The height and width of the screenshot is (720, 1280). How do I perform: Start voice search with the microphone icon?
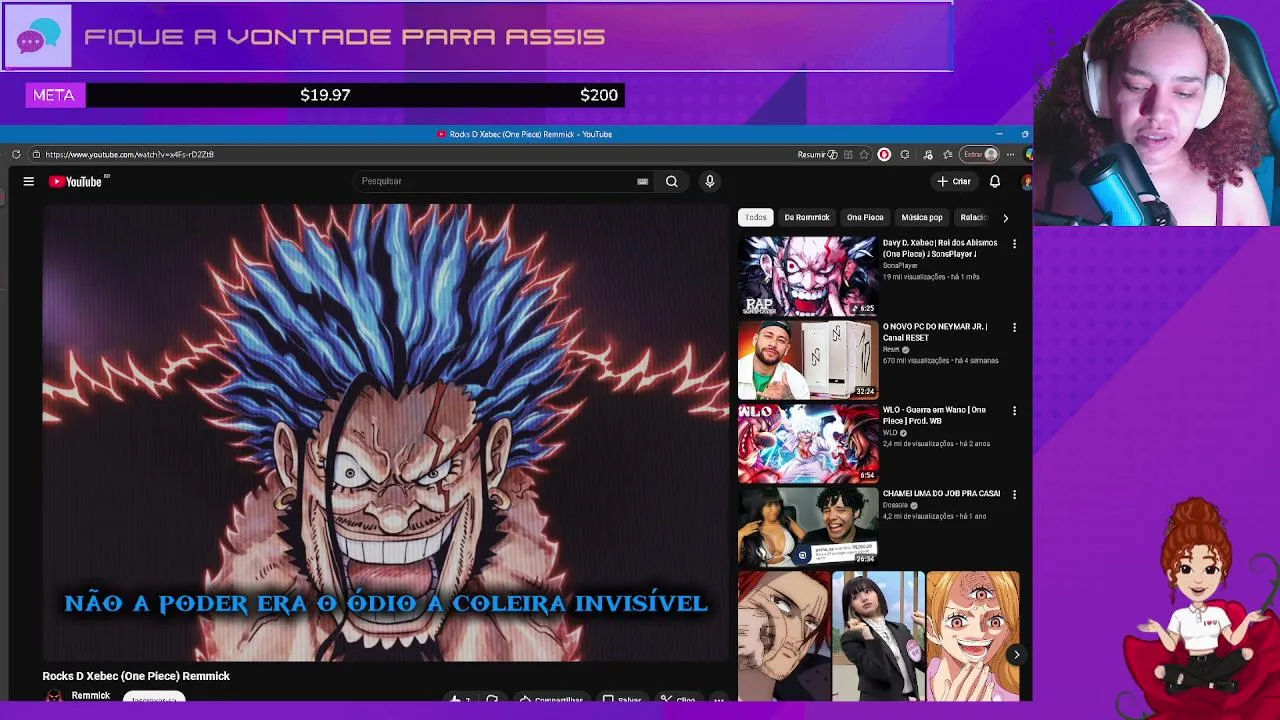pos(709,181)
